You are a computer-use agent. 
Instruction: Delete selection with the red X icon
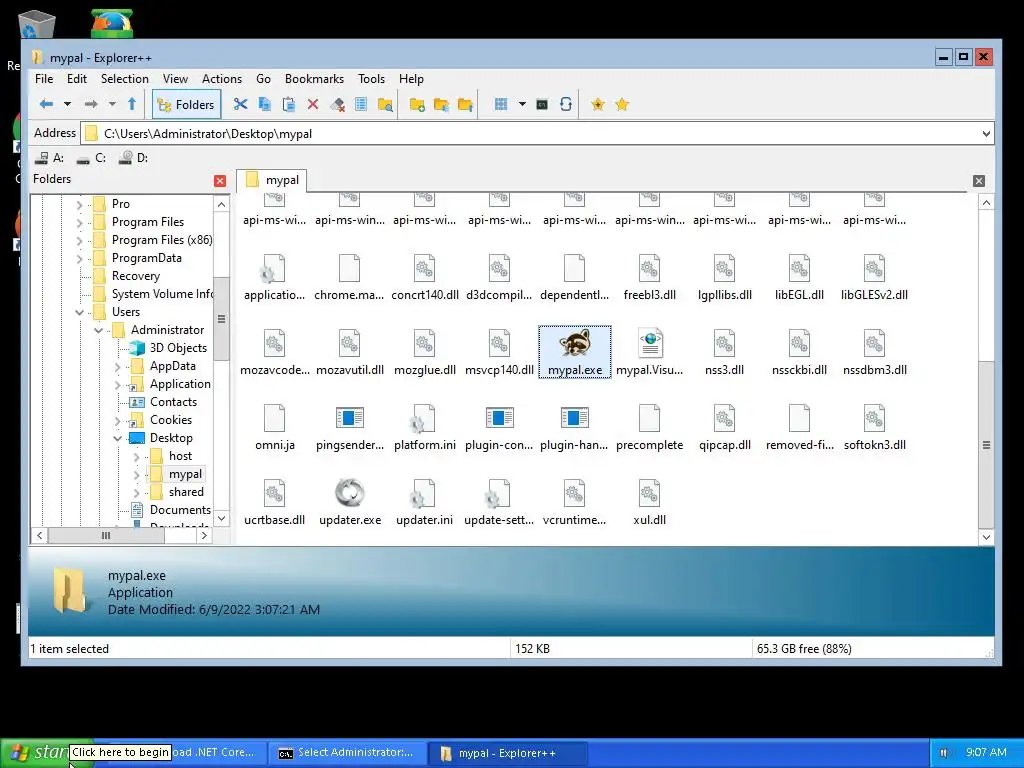pos(313,104)
